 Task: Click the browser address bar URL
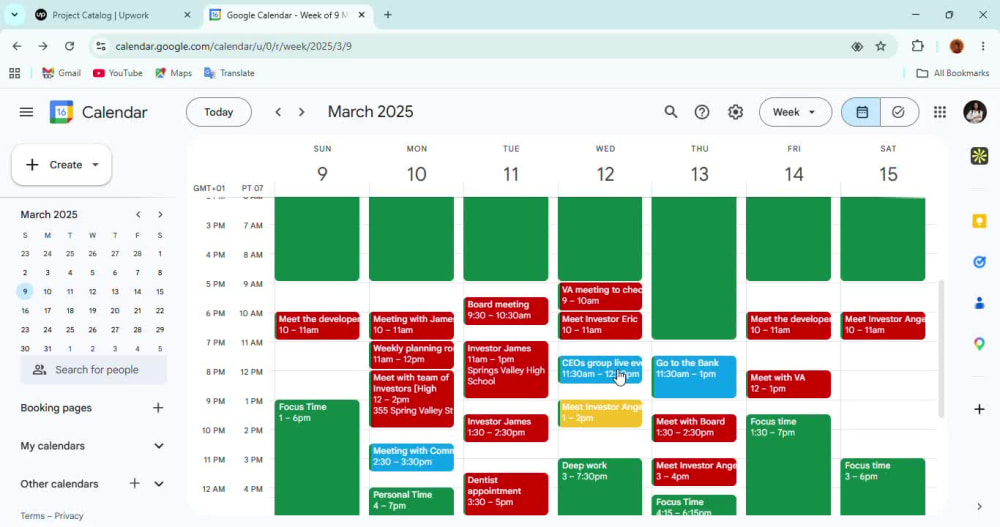(x=233, y=46)
